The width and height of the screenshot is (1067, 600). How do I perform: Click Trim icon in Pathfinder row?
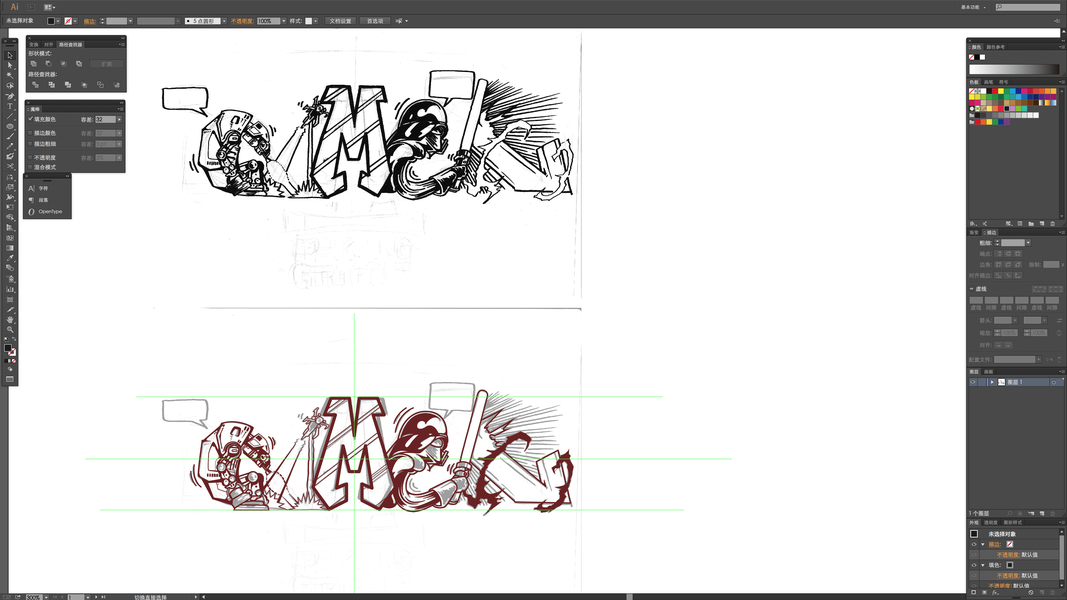(52, 84)
